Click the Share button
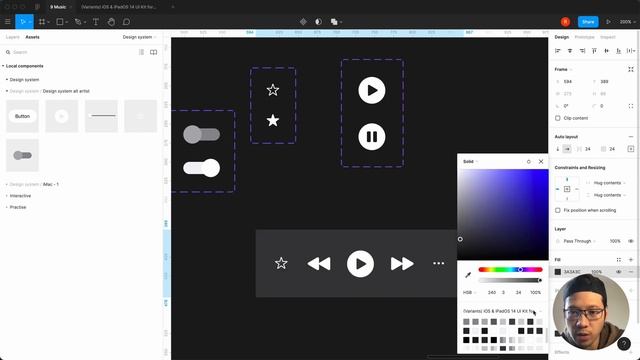This screenshot has height=360, width=640. (588, 22)
